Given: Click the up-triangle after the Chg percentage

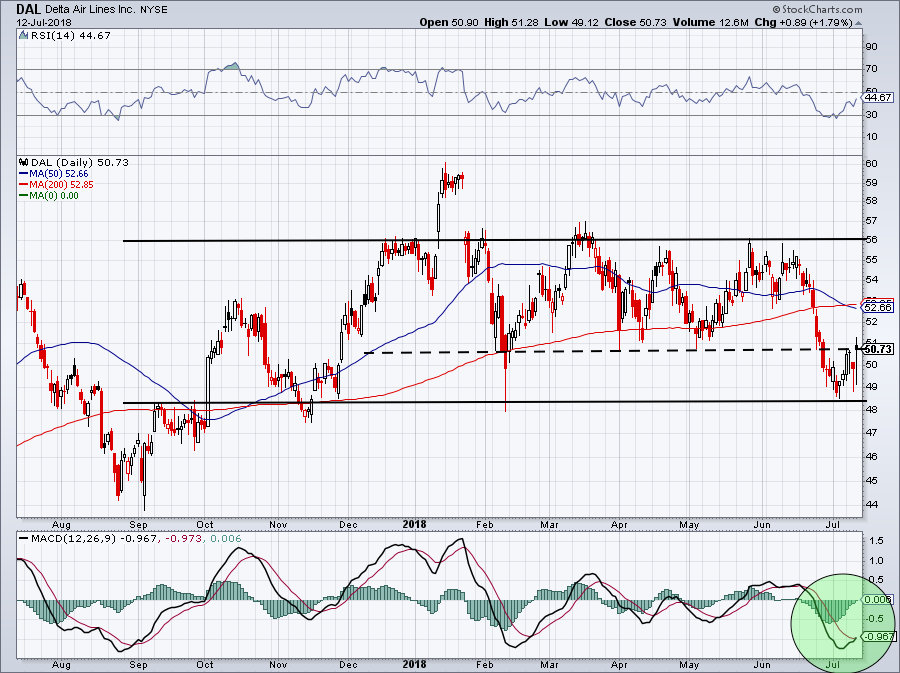Looking at the screenshot, I should 859,23.
